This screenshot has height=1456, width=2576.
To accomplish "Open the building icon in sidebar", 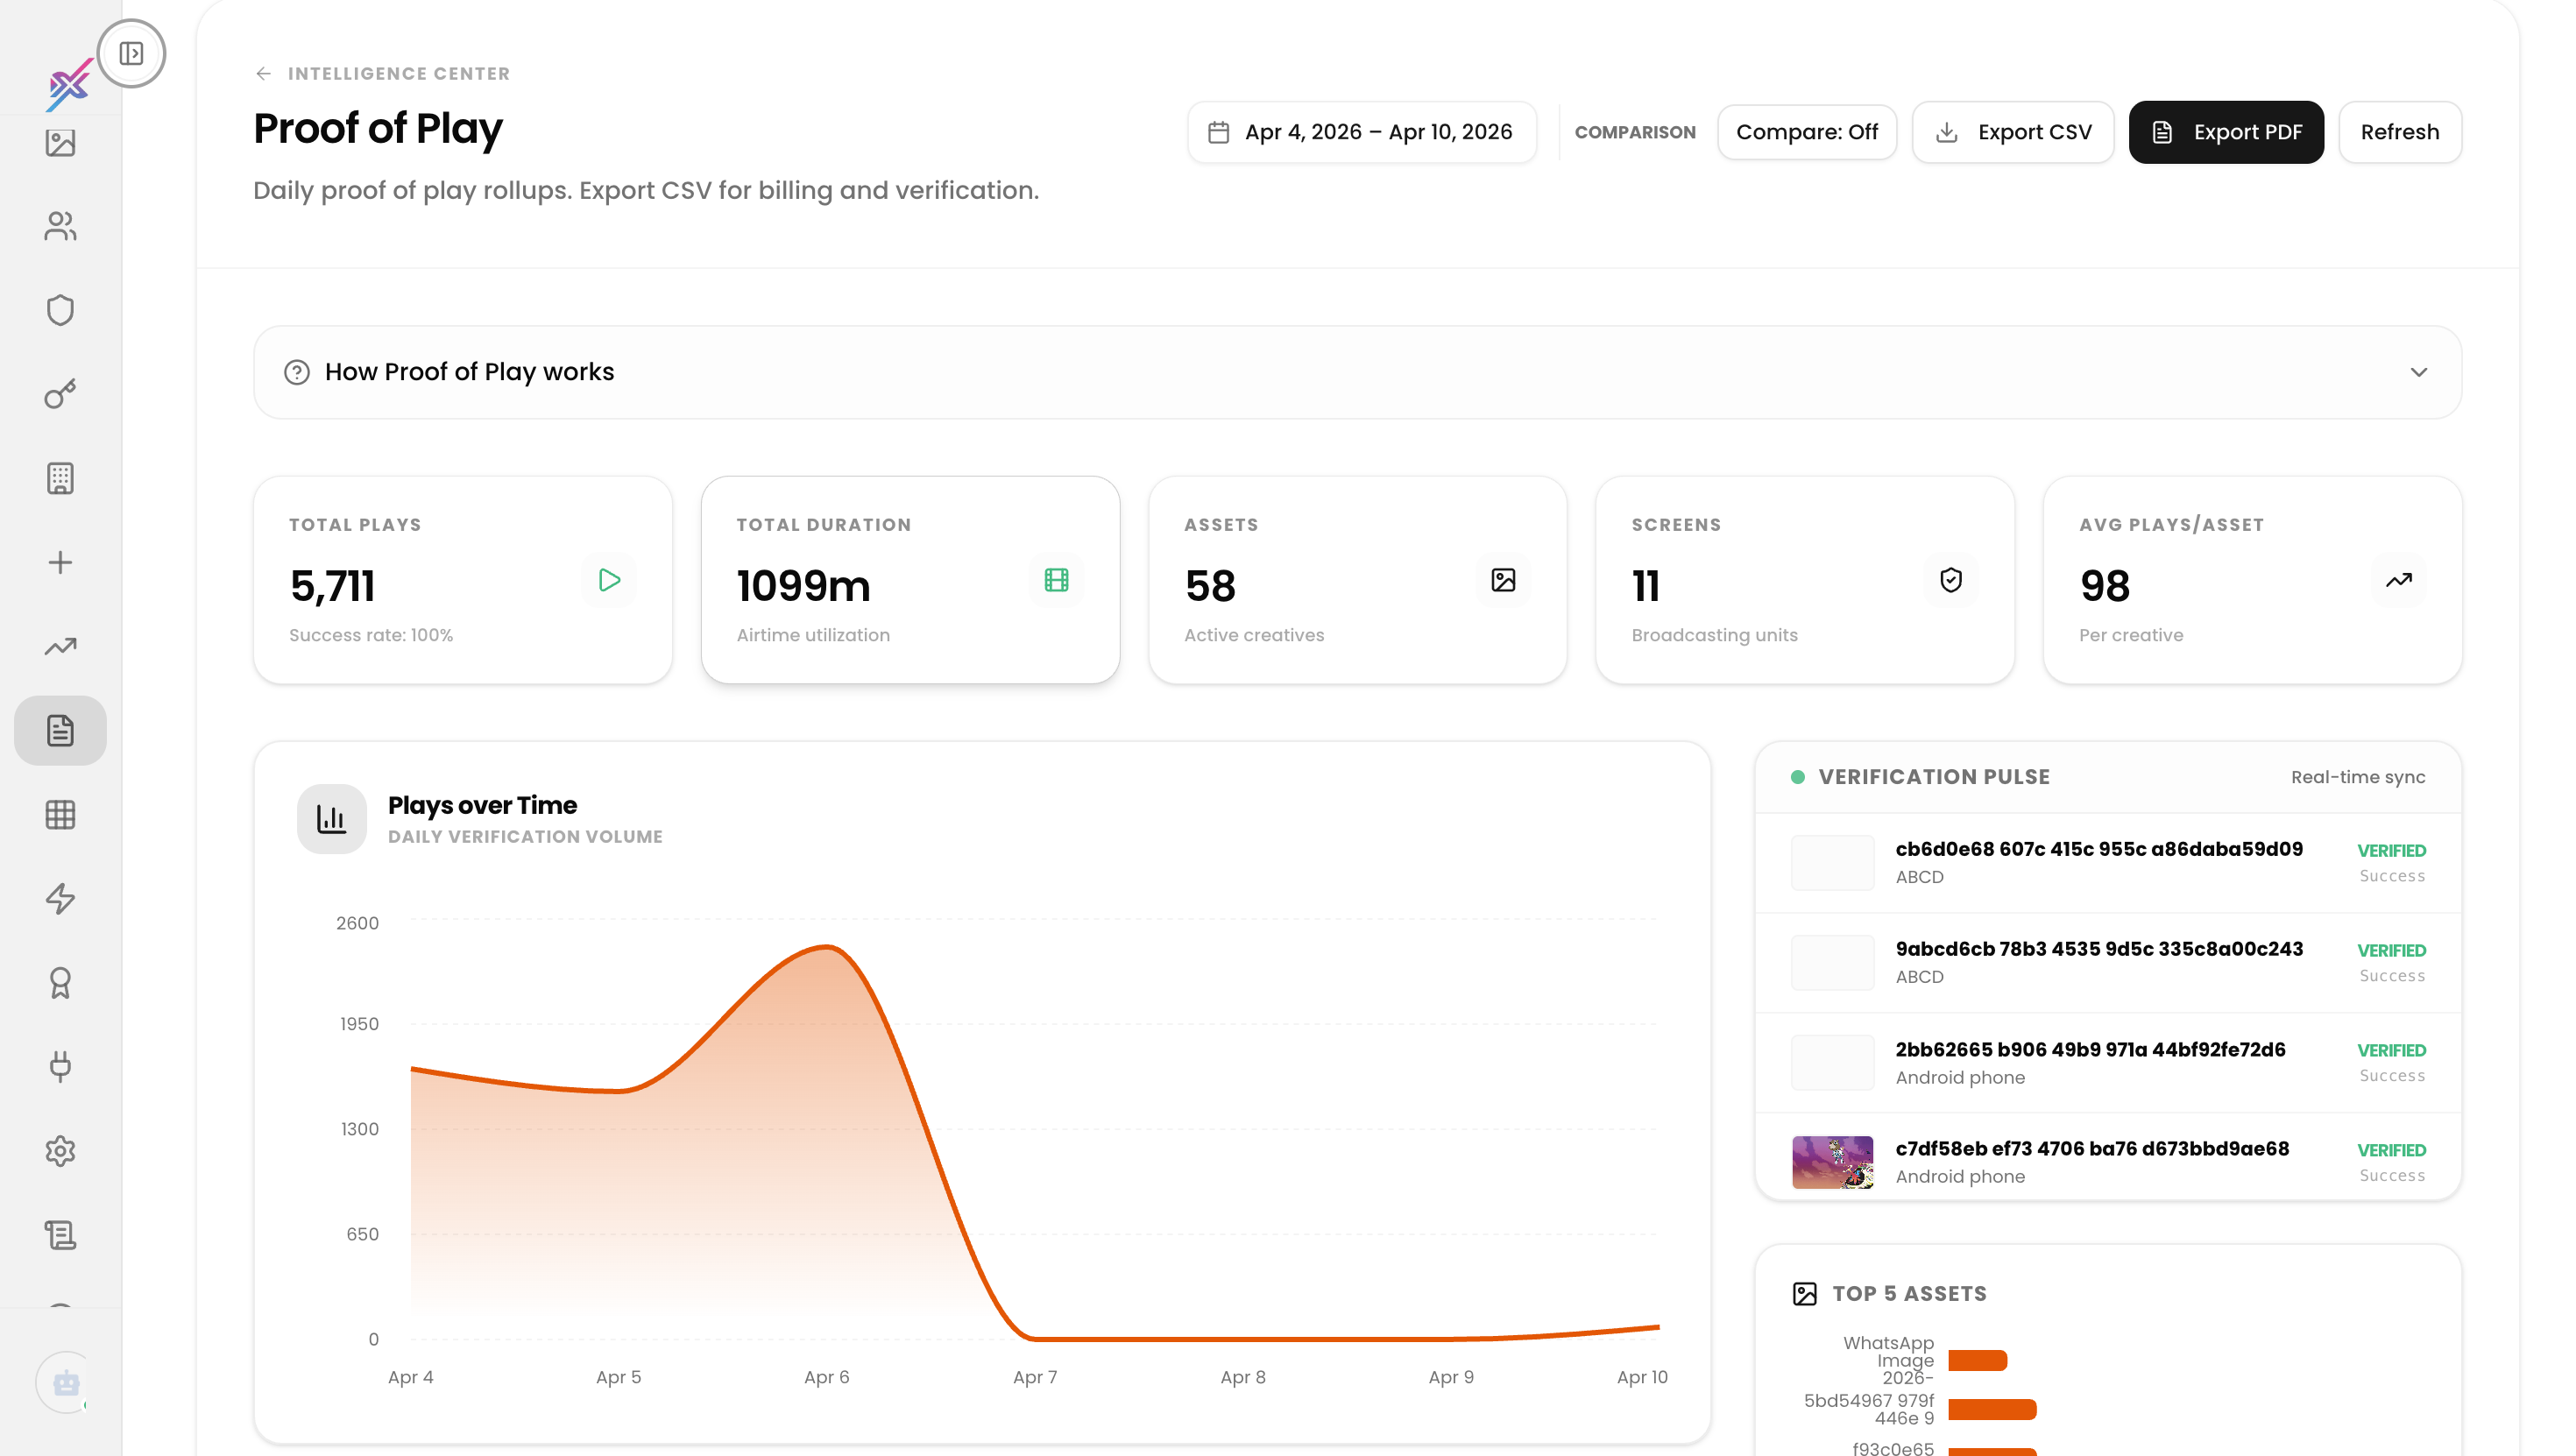I will click(x=60, y=478).
